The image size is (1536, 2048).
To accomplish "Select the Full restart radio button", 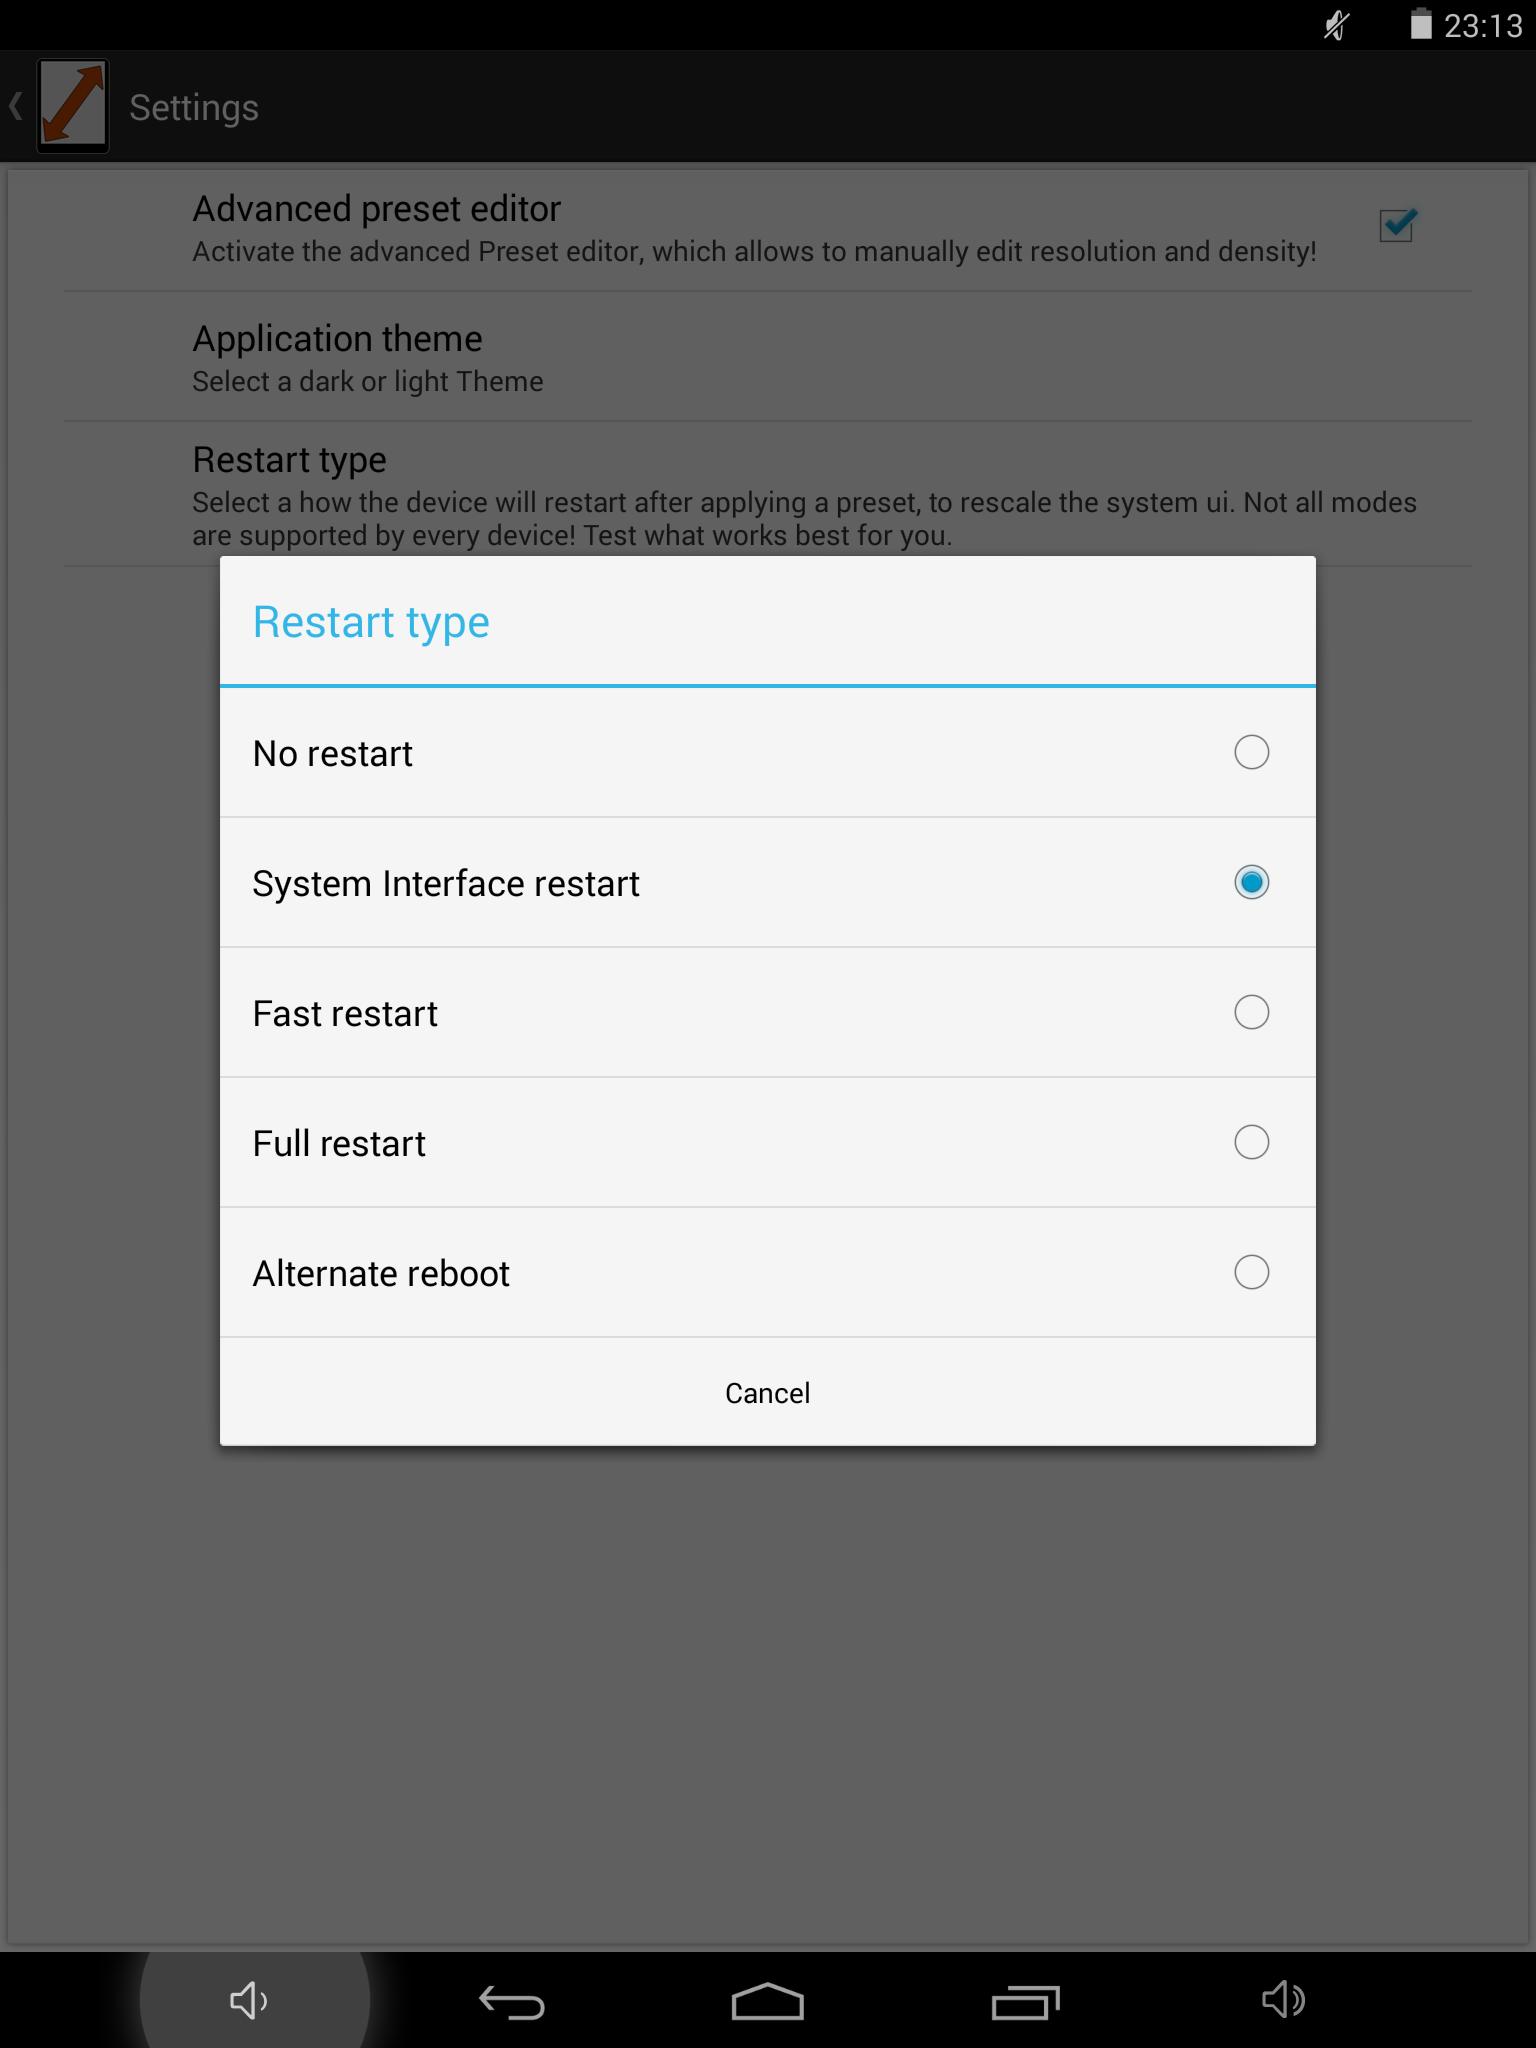I will [x=1252, y=1142].
